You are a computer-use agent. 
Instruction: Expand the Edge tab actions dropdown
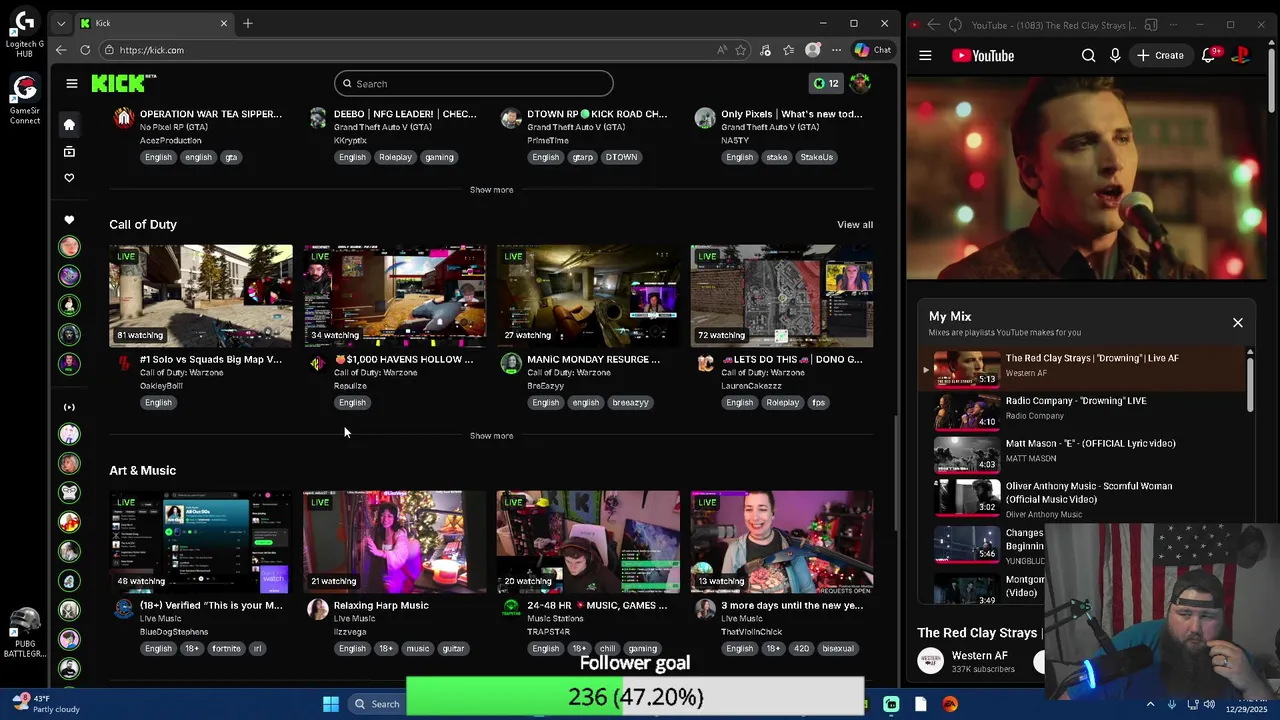pyautogui.click(x=61, y=23)
